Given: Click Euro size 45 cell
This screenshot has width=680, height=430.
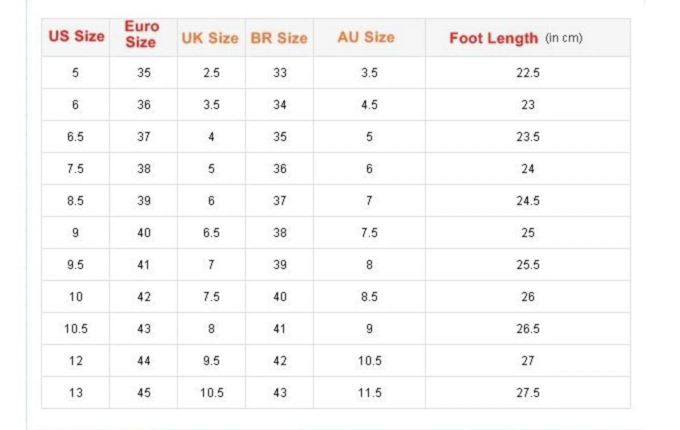Looking at the screenshot, I should coord(144,393).
